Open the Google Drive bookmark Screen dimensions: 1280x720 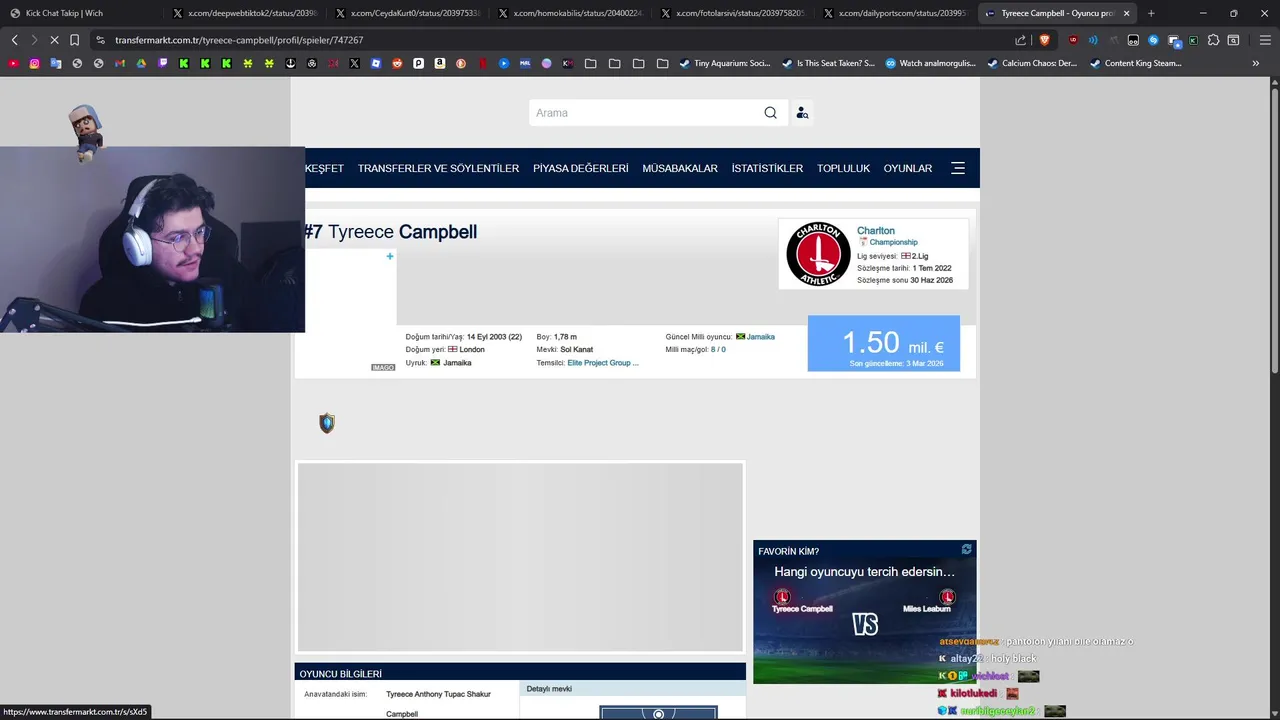click(141, 63)
